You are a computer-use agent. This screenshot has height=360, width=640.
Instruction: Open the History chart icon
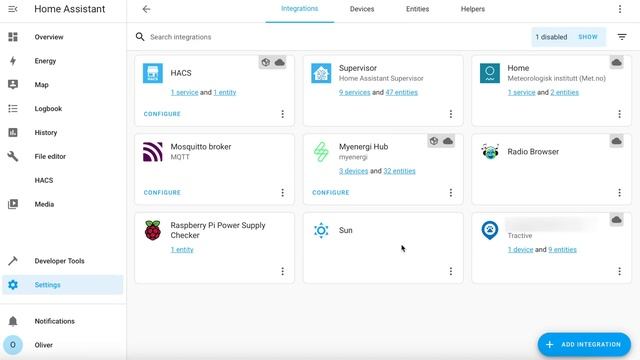(13, 132)
